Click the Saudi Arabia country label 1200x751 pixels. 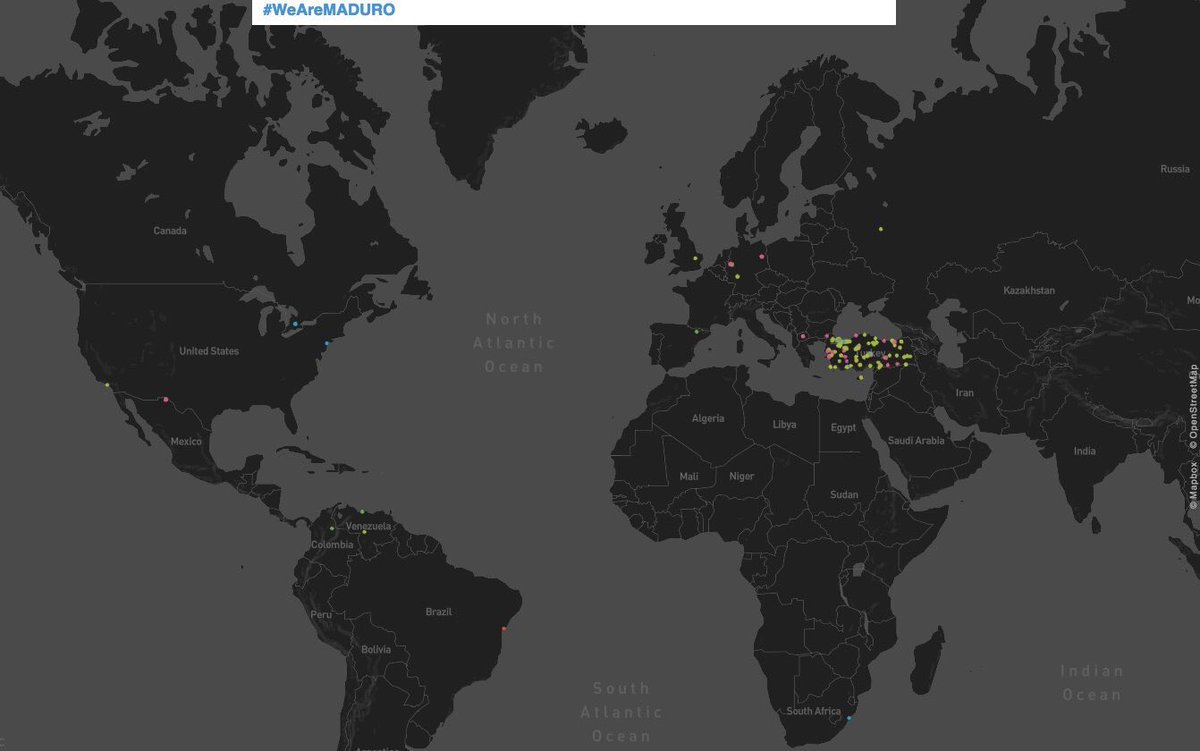point(916,440)
